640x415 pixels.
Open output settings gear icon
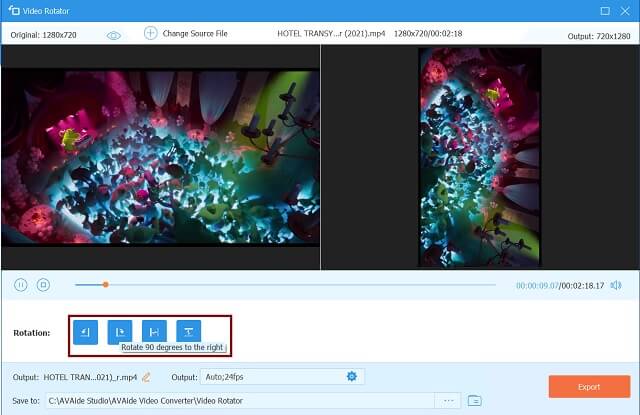(x=351, y=376)
